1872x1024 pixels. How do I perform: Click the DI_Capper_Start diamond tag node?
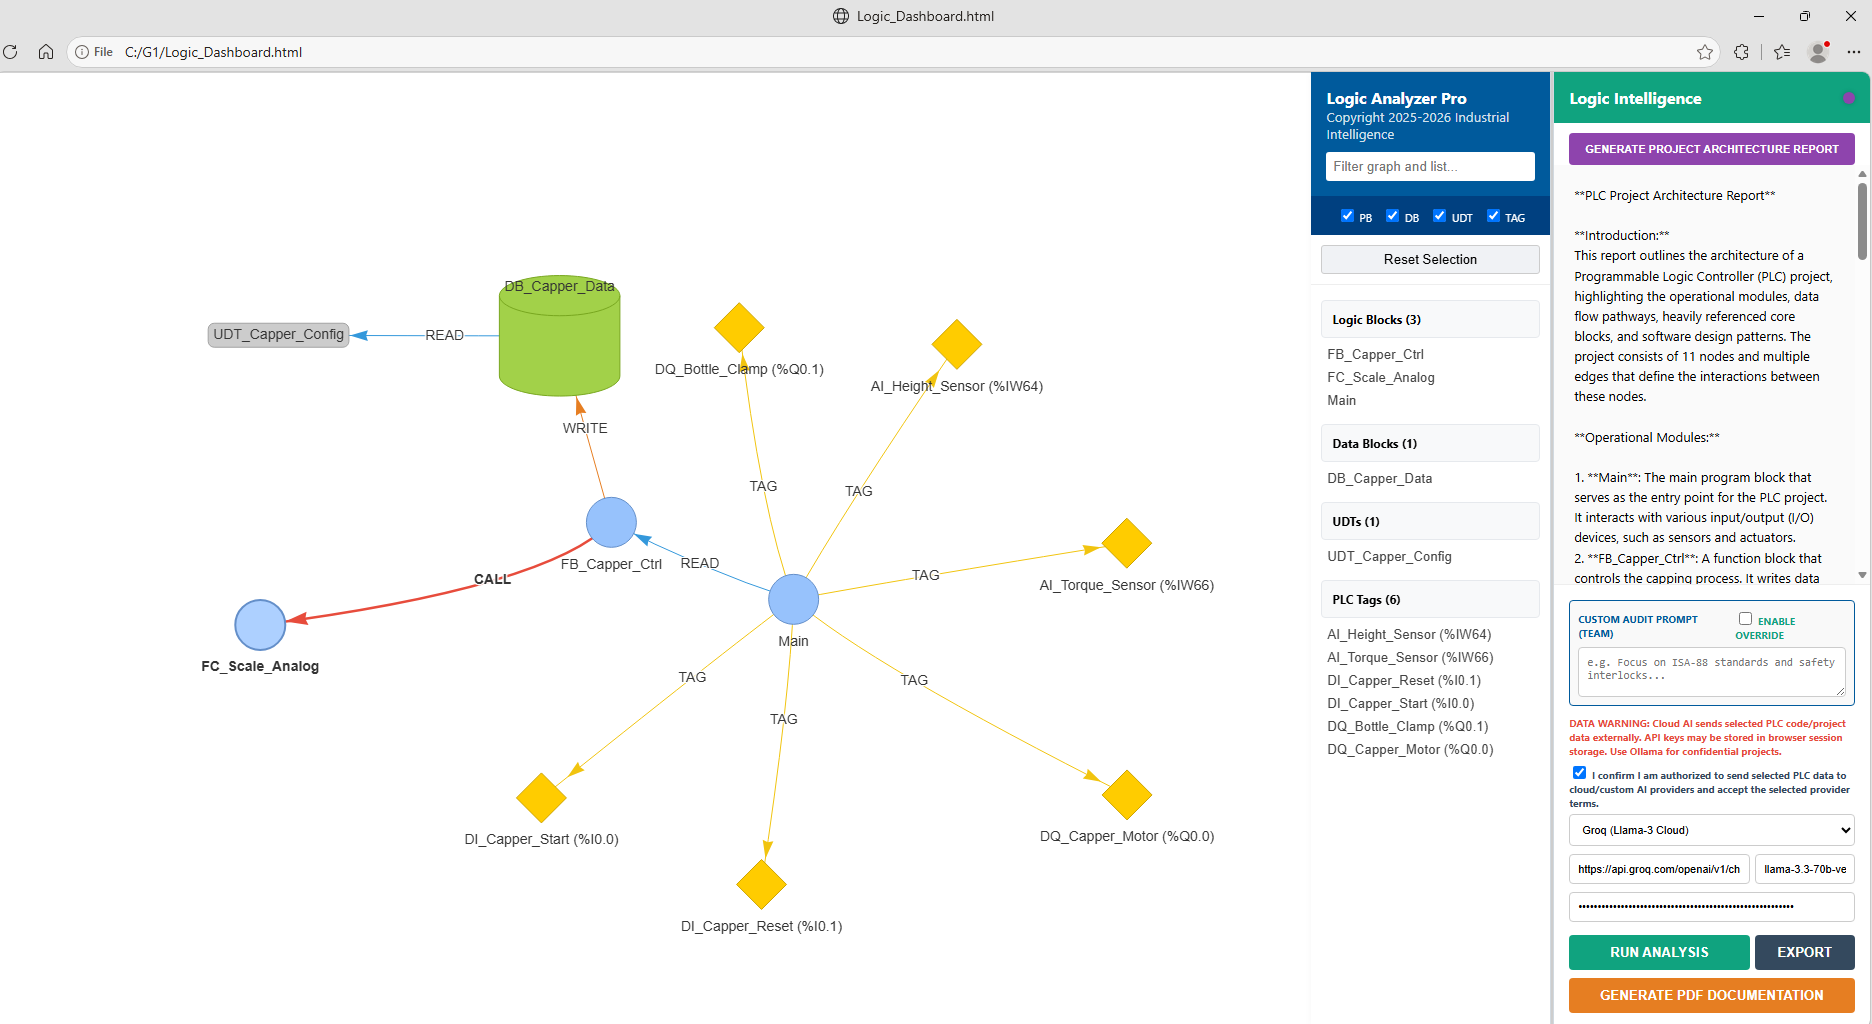[x=541, y=798]
